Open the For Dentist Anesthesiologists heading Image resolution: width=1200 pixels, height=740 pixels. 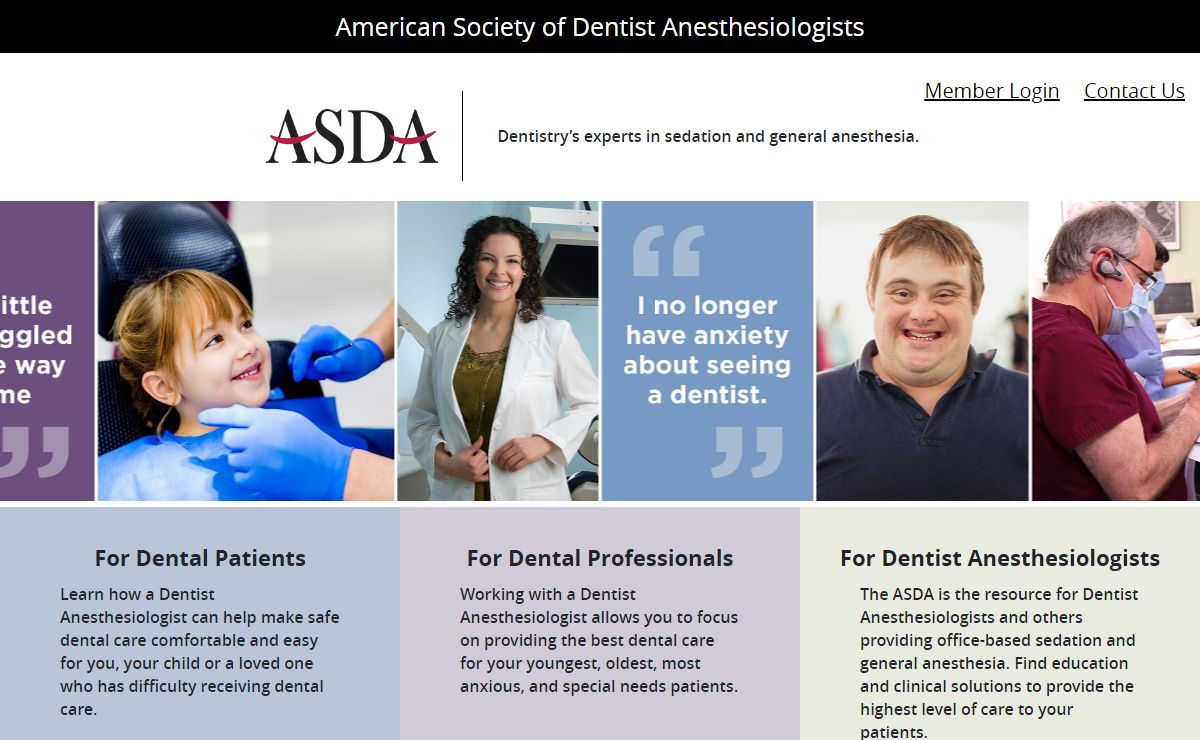pos(1000,558)
